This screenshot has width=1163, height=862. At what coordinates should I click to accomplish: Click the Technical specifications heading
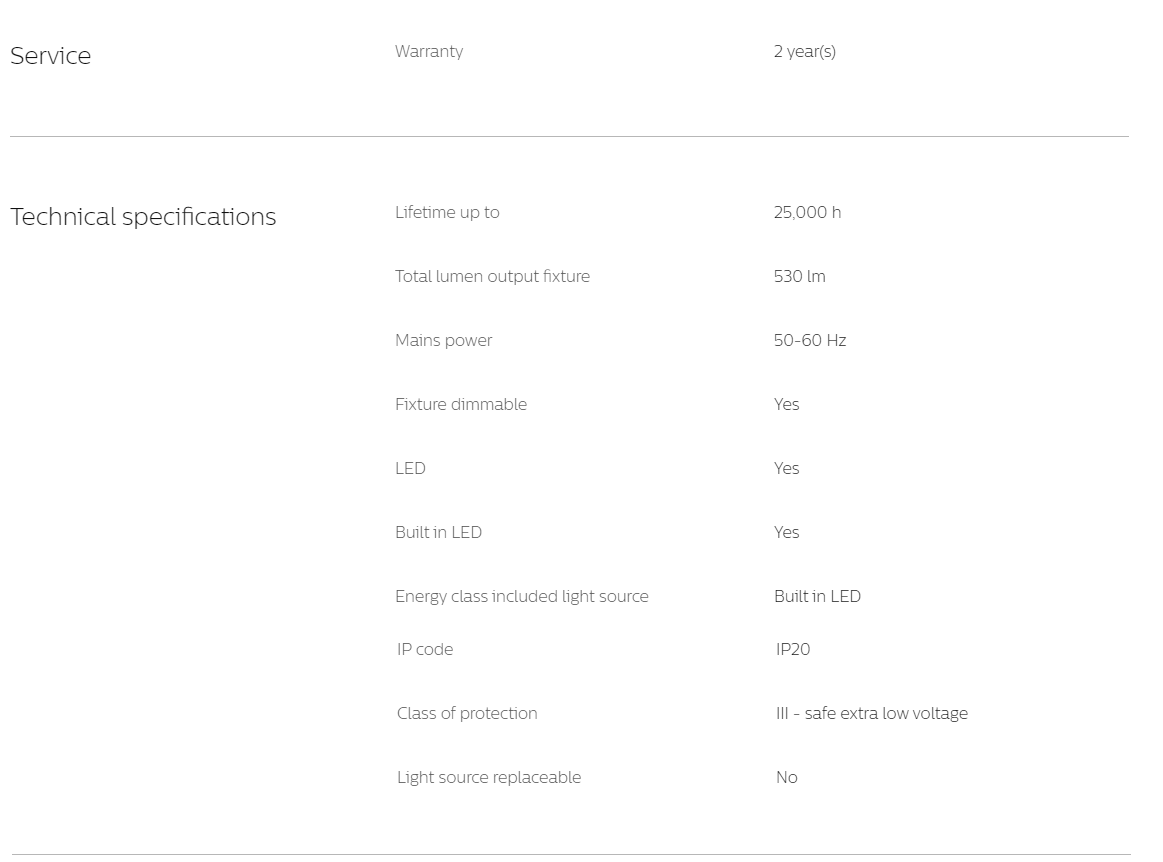[x=143, y=217]
